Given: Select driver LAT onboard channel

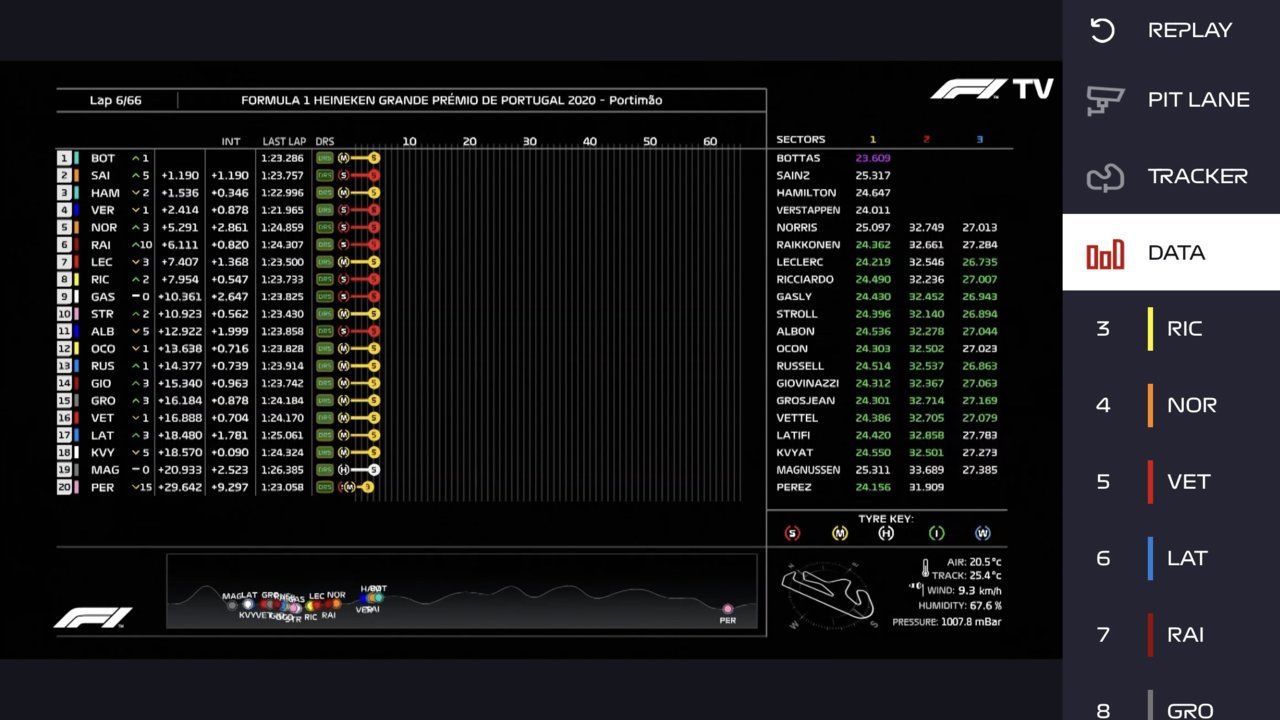Looking at the screenshot, I should [1171, 558].
